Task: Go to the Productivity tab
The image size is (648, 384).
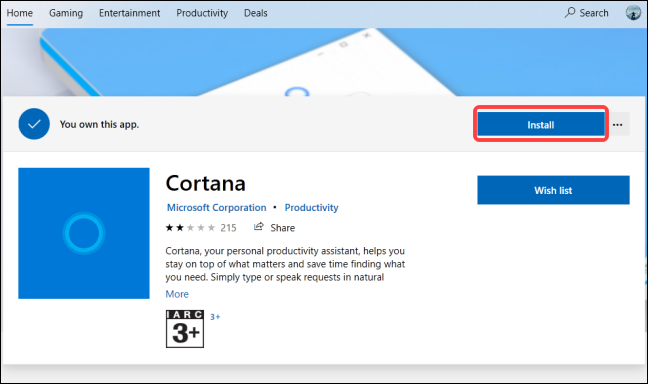Action: click(202, 13)
